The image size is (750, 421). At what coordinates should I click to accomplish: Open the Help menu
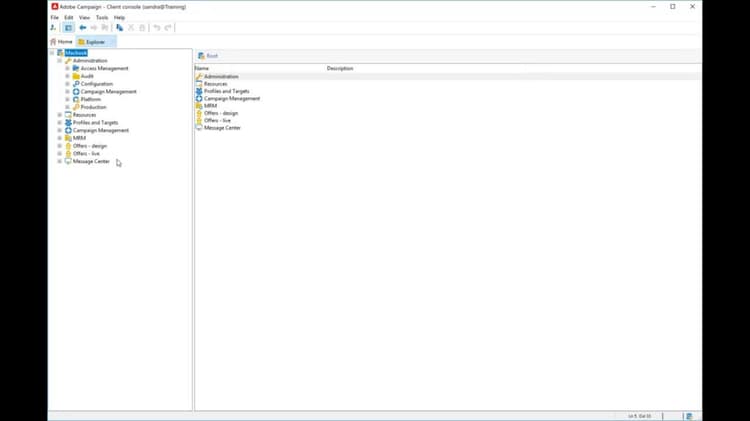click(x=119, y=17)
